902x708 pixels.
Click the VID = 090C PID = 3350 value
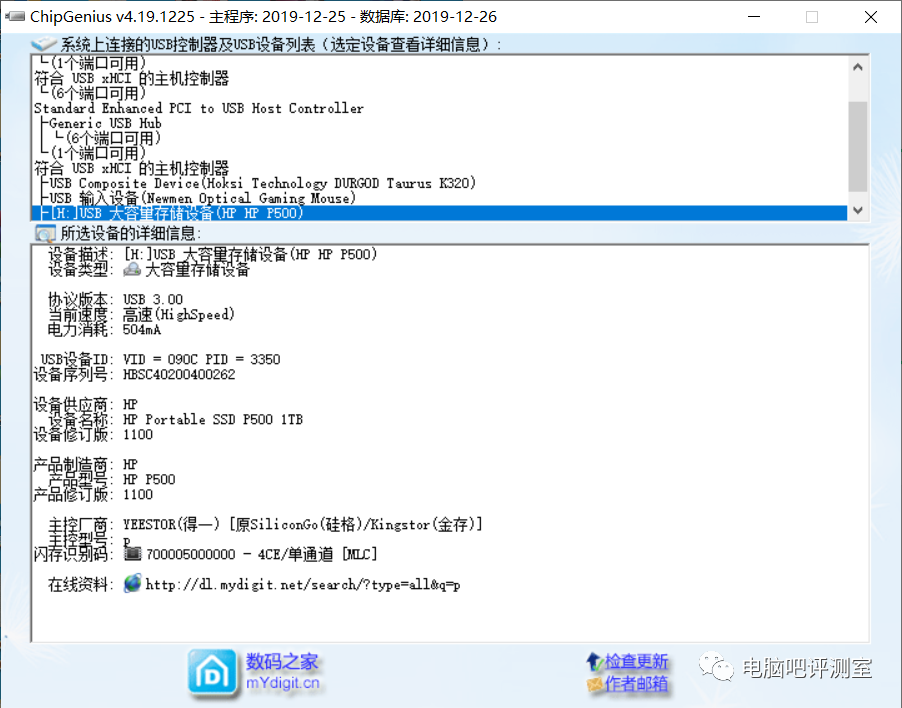click(201, 359)
